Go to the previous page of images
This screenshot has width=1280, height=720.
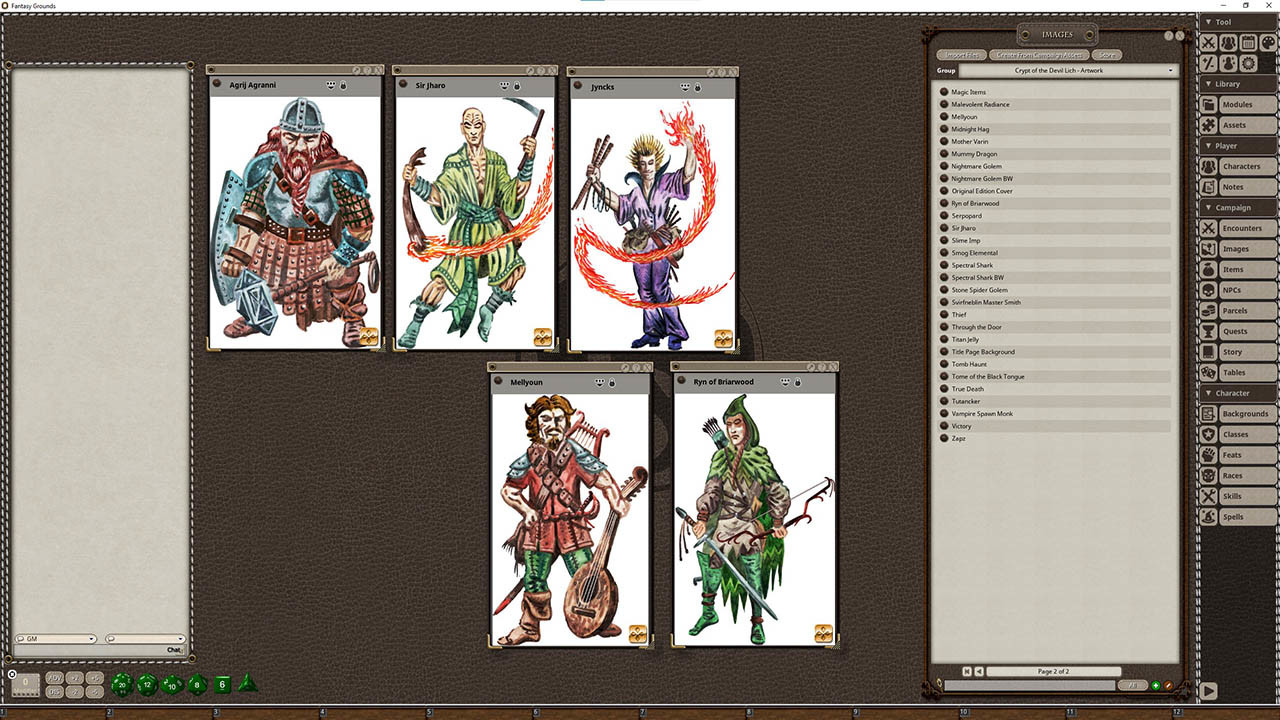click(979, 671)
